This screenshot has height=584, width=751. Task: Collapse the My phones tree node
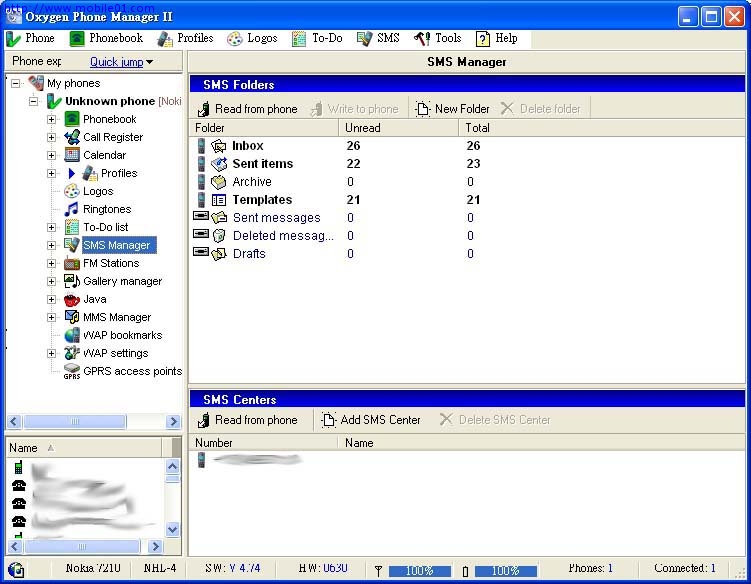click(16, 83)
